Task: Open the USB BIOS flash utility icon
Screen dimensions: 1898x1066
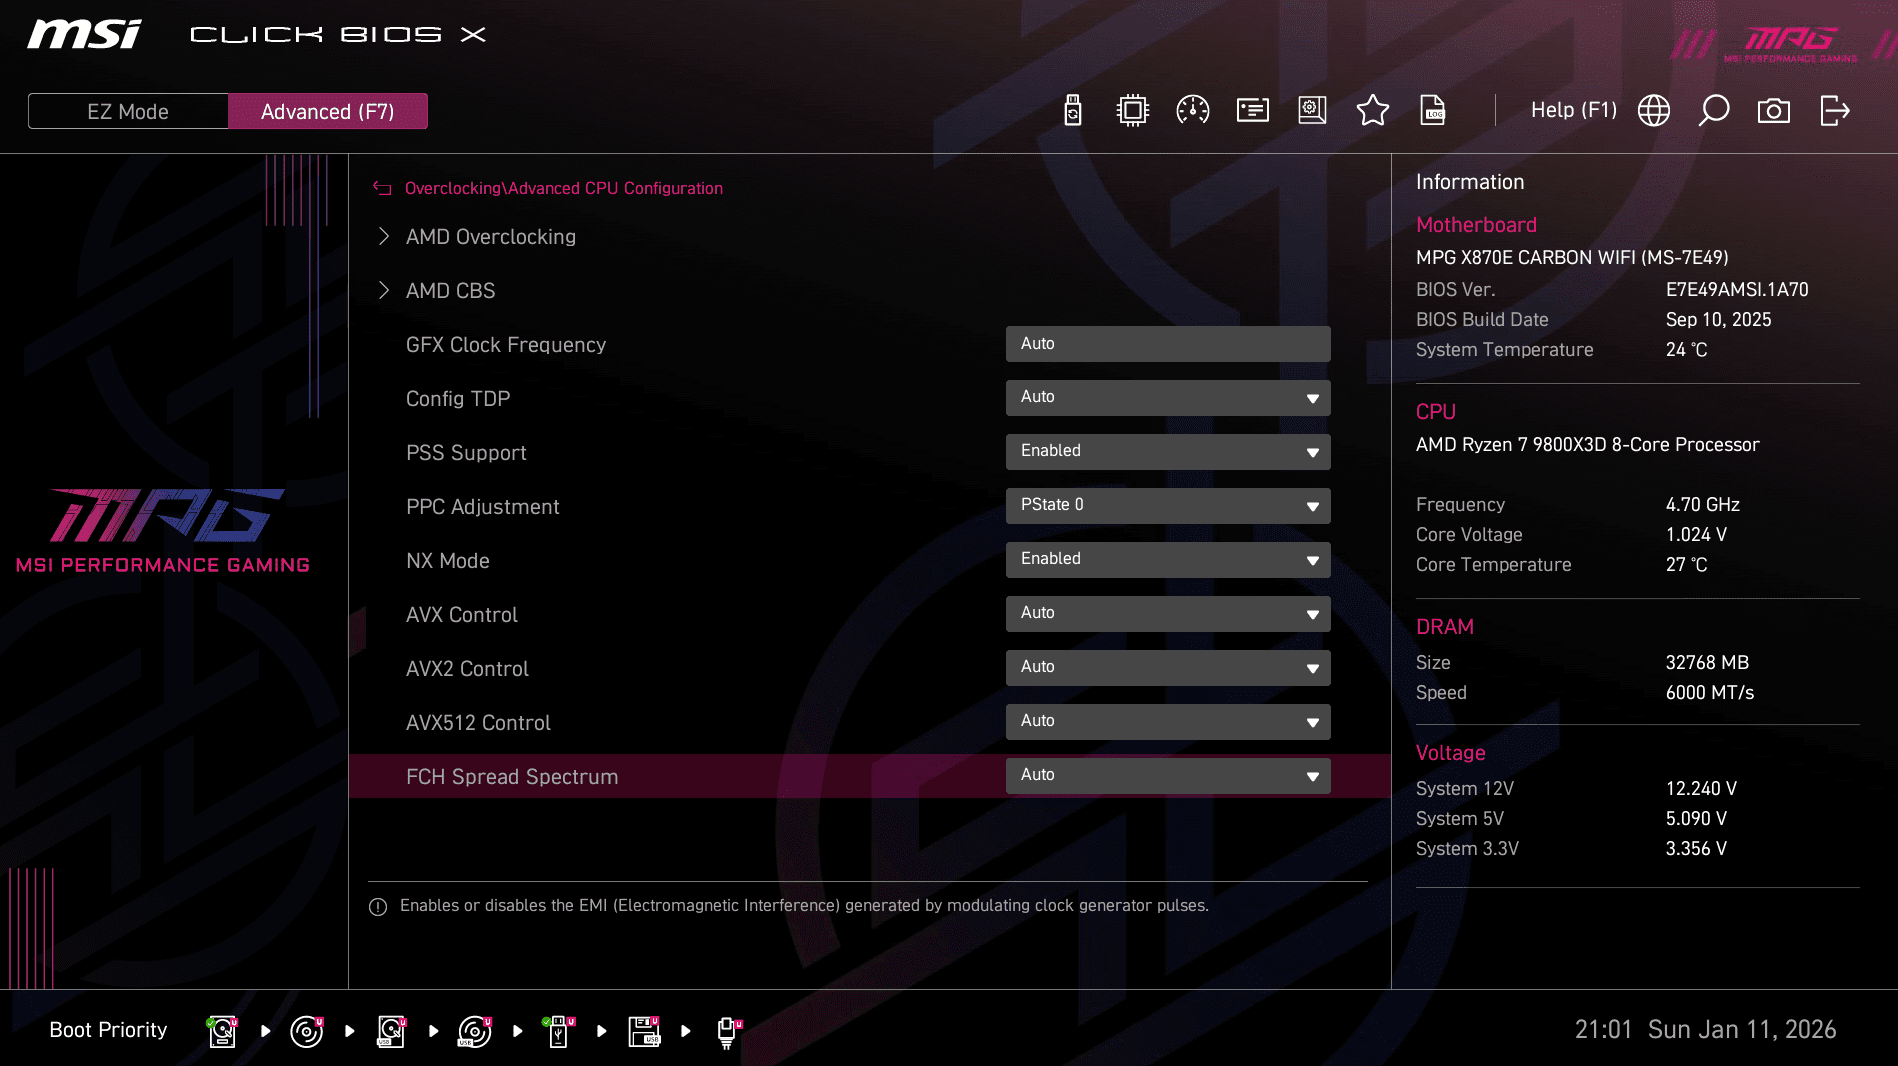Action: 1073,110
